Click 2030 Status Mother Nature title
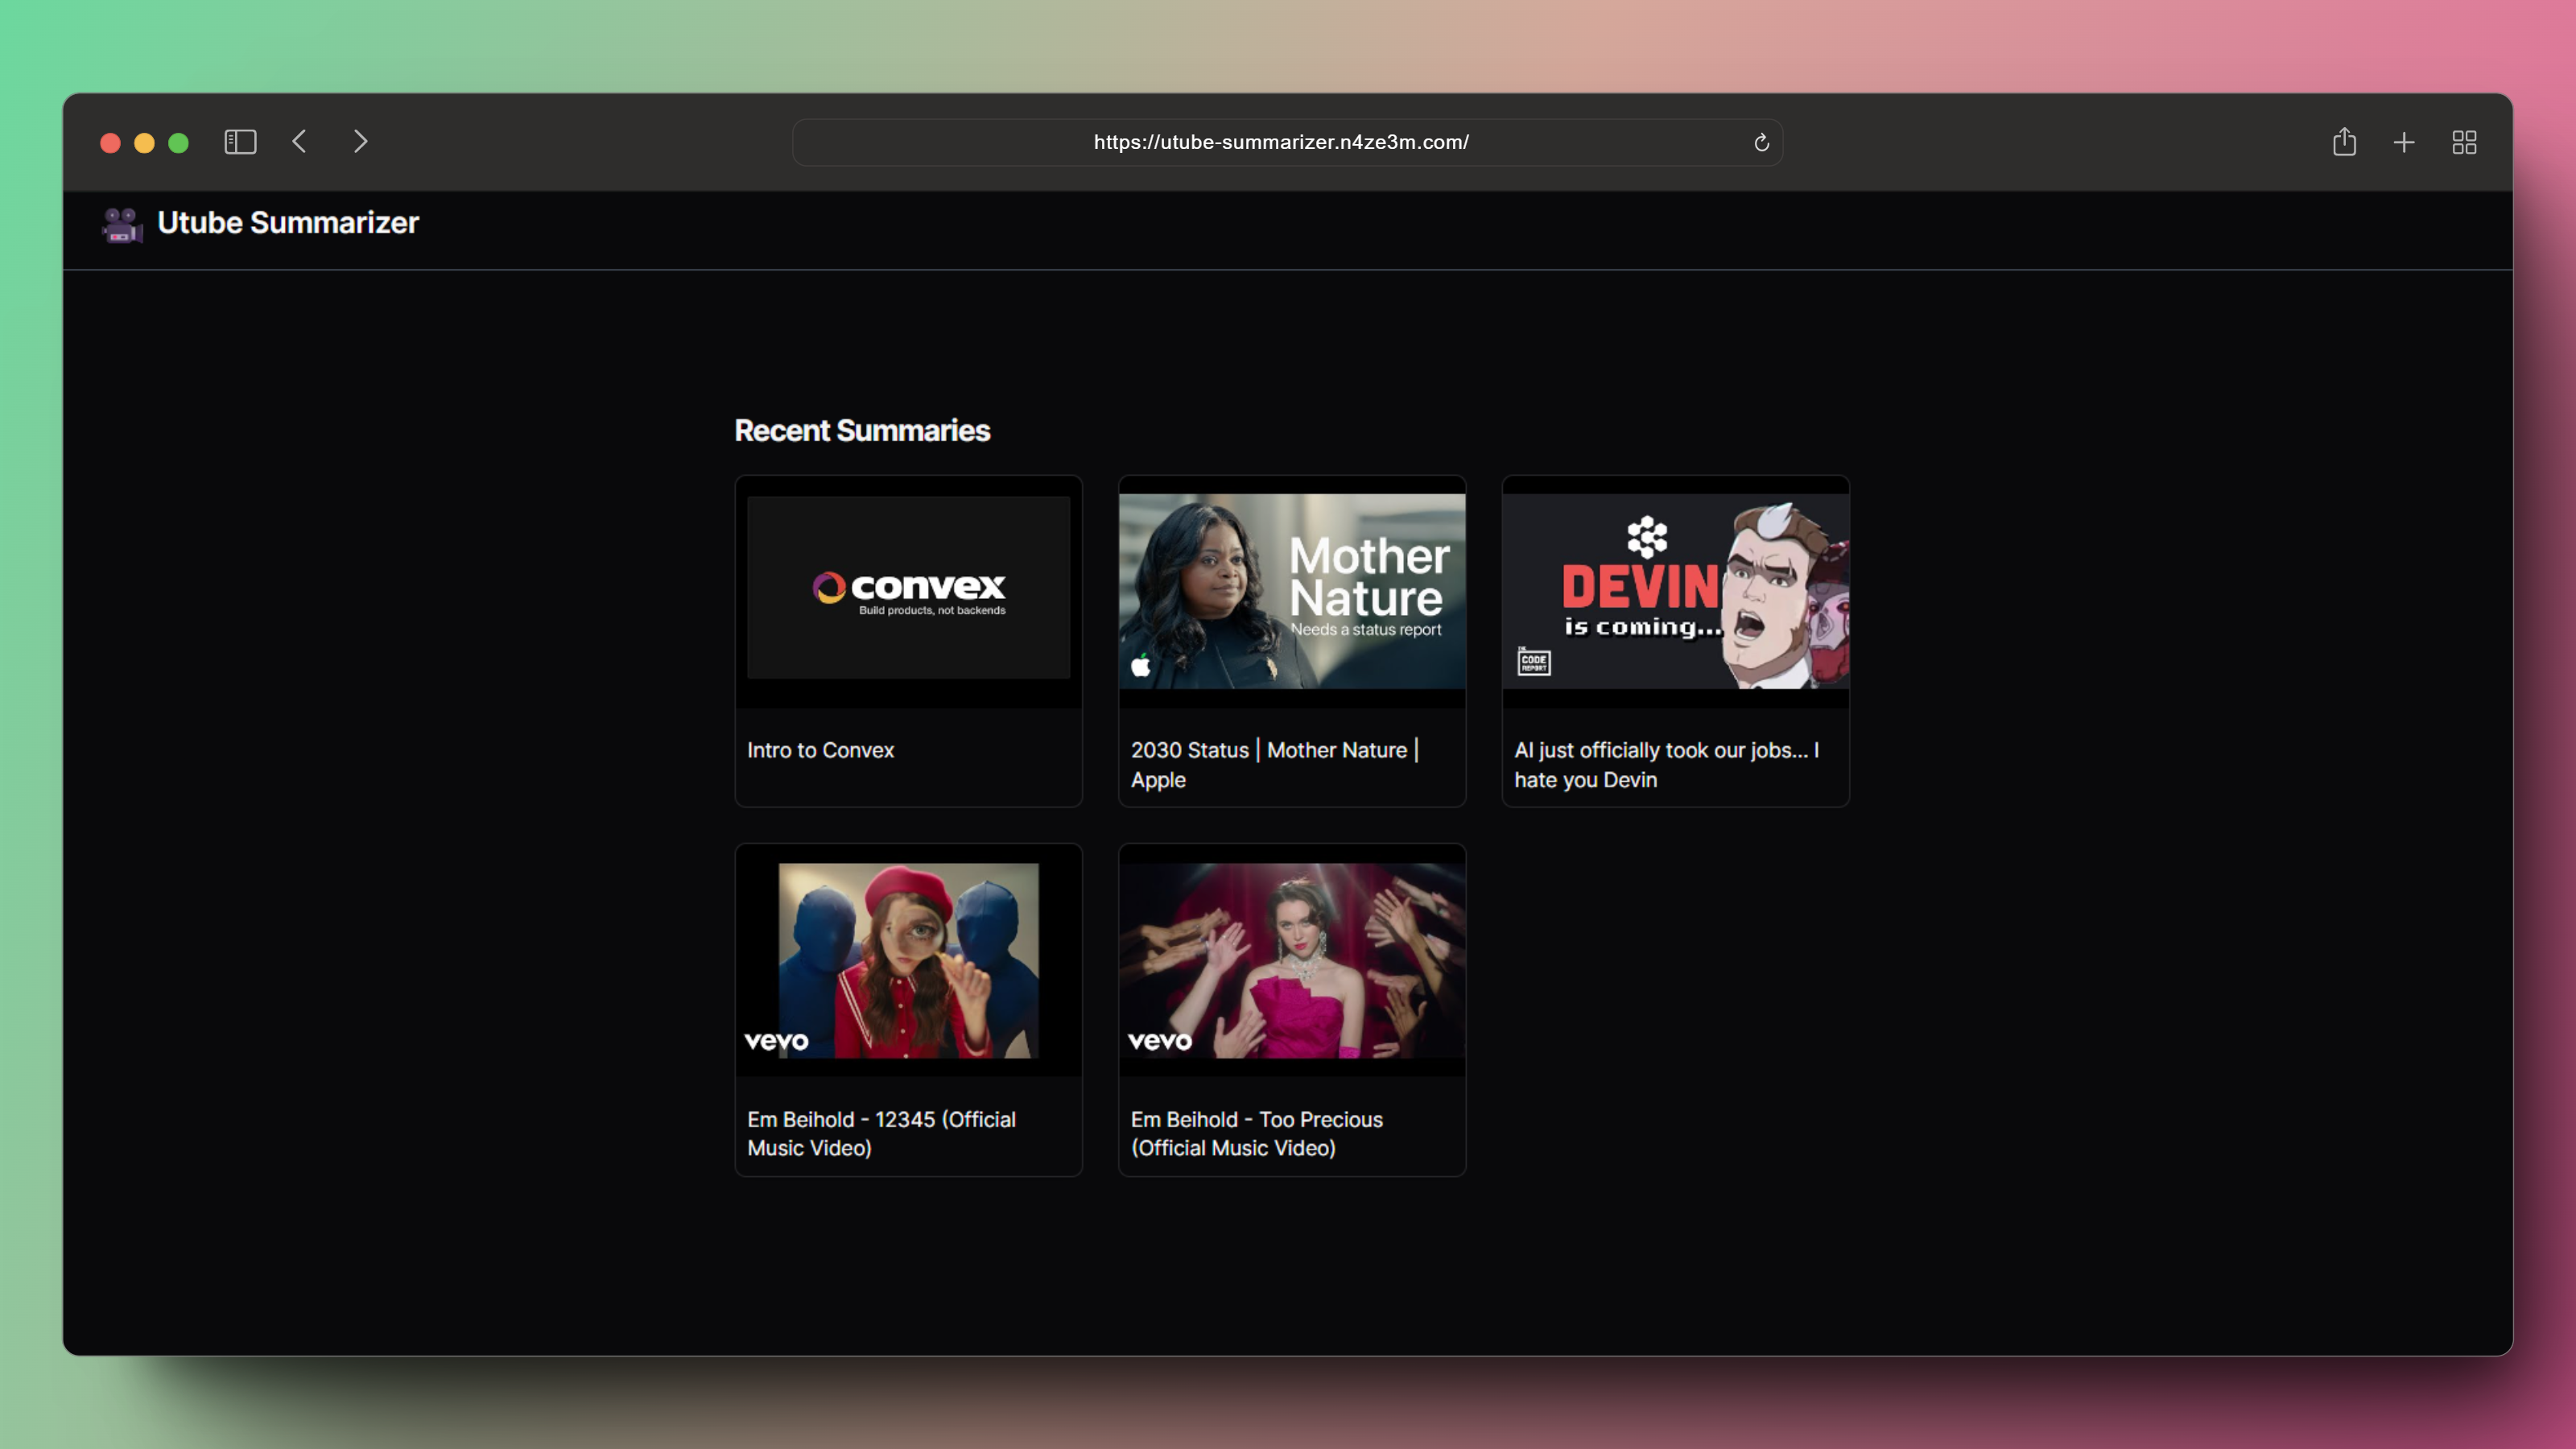The image size is (2576, 1449). [1274, 764]
